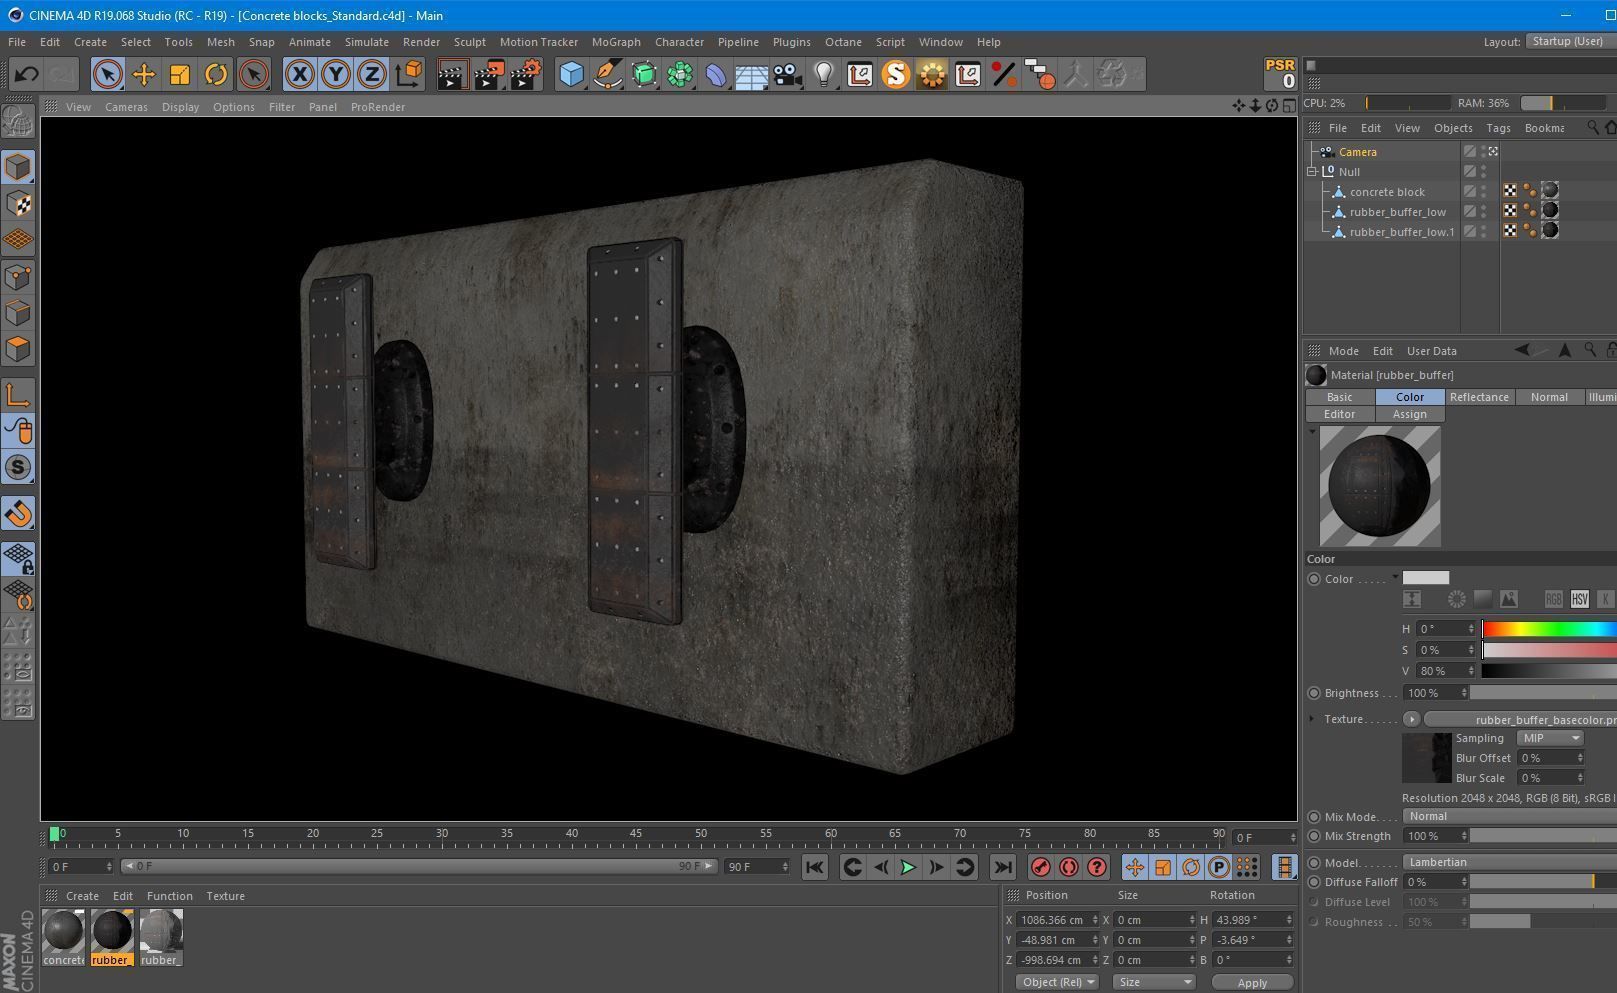1617x993 pixels.
Task: Click the PSR reset button
Action: pos(1281,74)
